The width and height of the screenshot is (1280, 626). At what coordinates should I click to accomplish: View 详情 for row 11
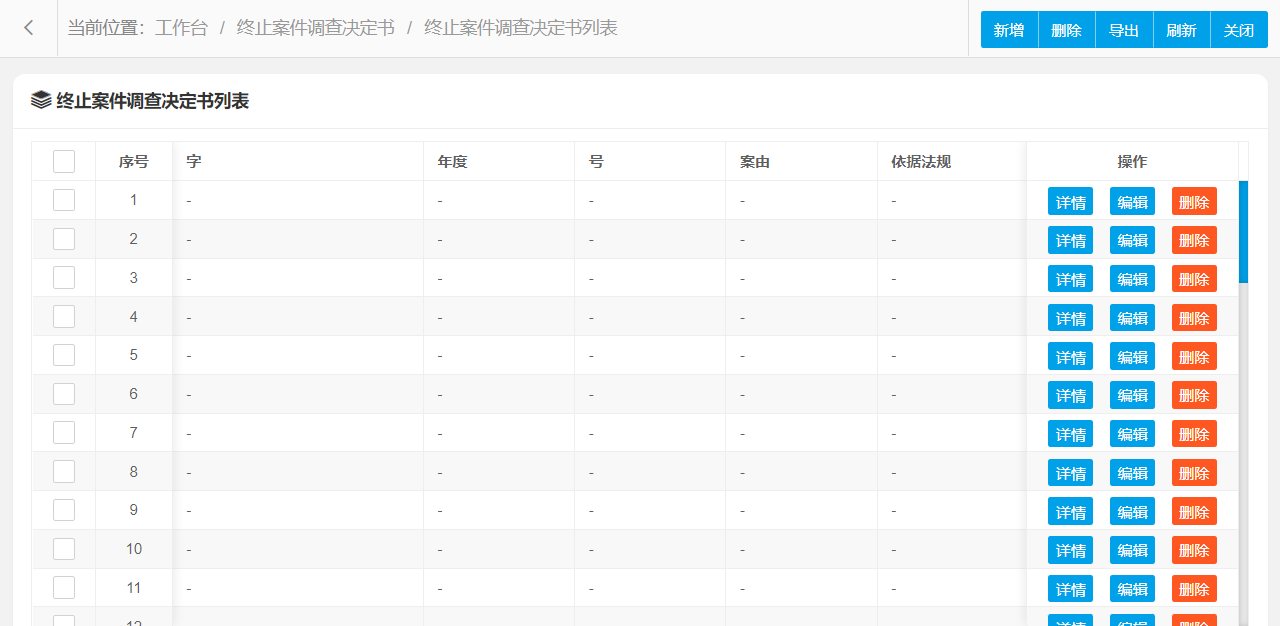click(1070, 589)
